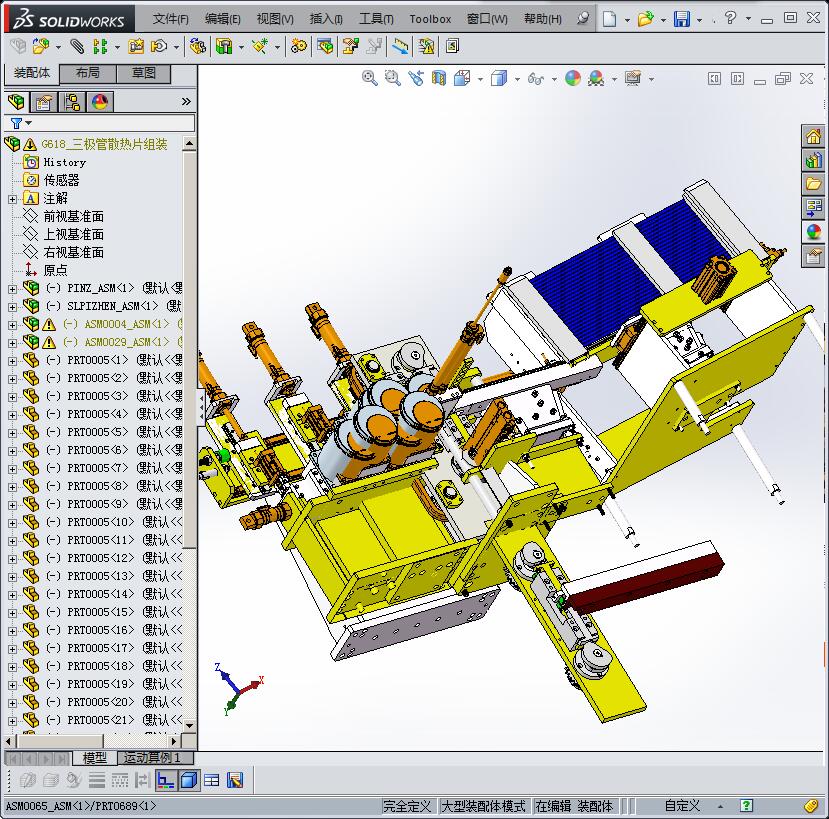The width and height of the screenshot is (829, 819).
Task: Open the Apply Scene dropdown arrow
Action: point(614,79)
